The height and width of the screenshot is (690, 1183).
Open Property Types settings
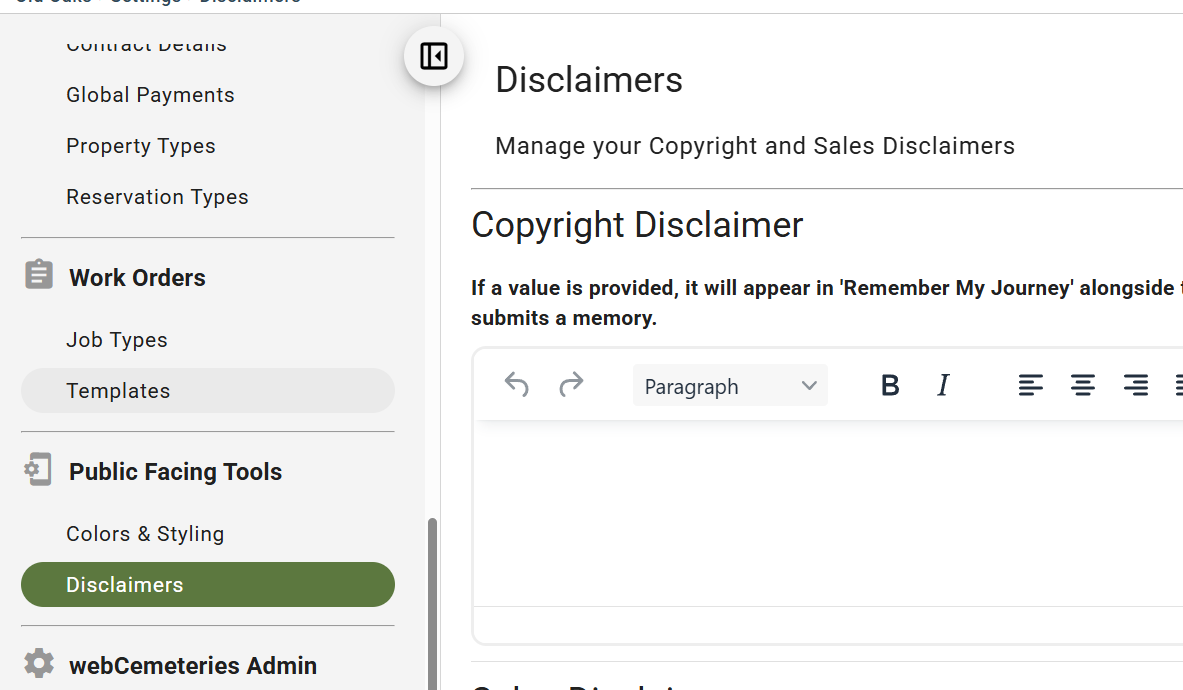pos(141,146)
